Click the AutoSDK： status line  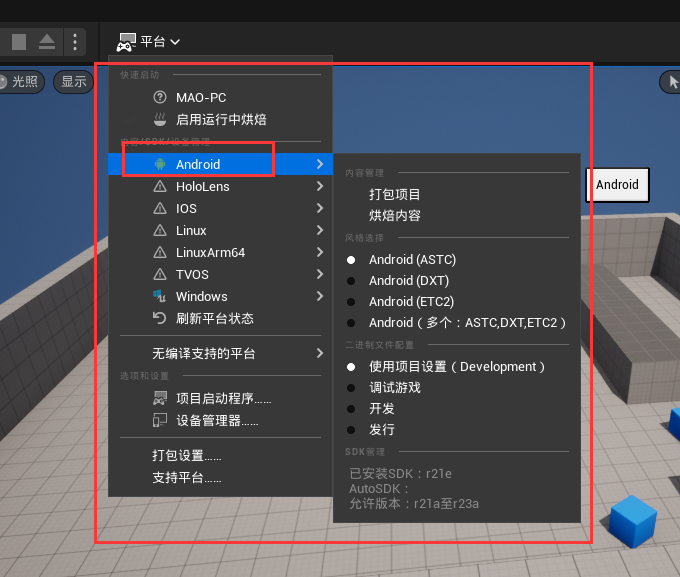point(379,488)
